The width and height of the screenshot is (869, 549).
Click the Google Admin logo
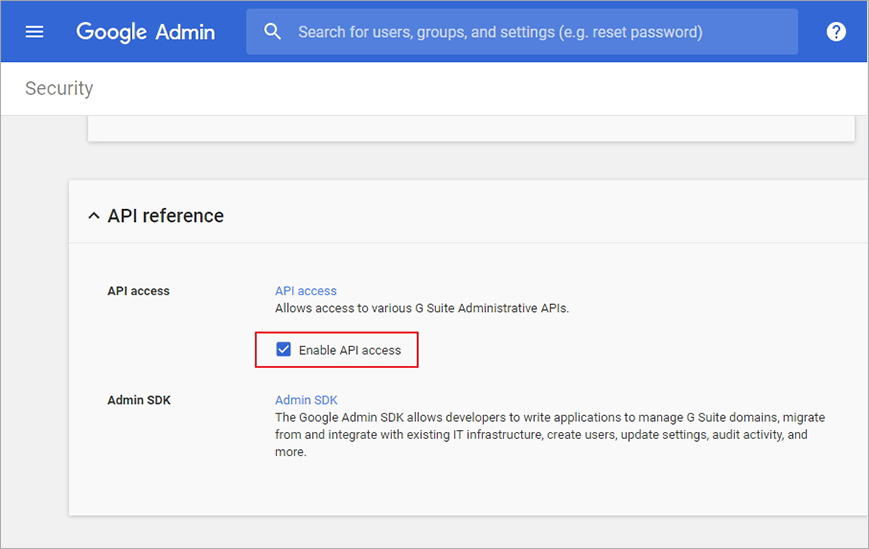146,32
